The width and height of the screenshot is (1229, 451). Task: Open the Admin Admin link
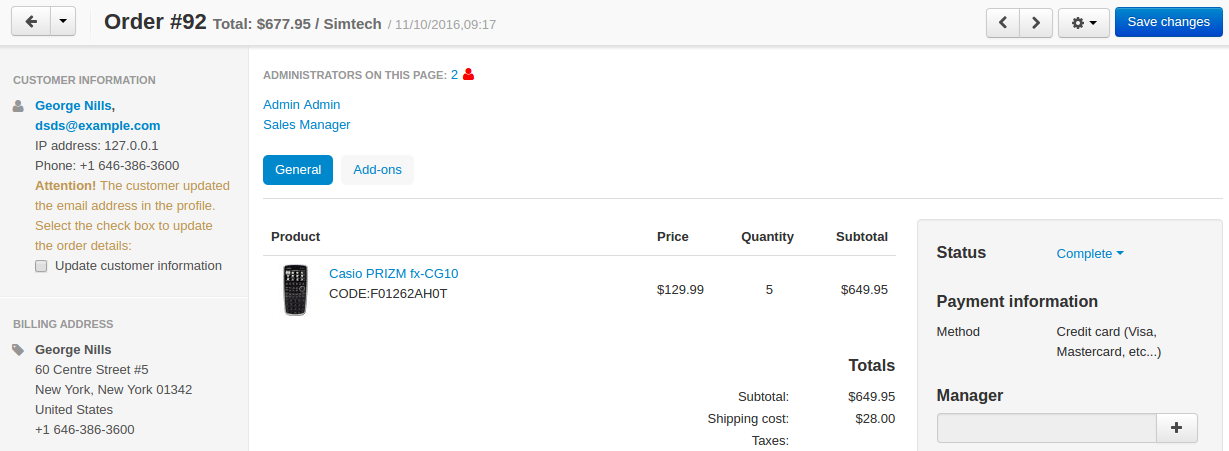point(302,104)
